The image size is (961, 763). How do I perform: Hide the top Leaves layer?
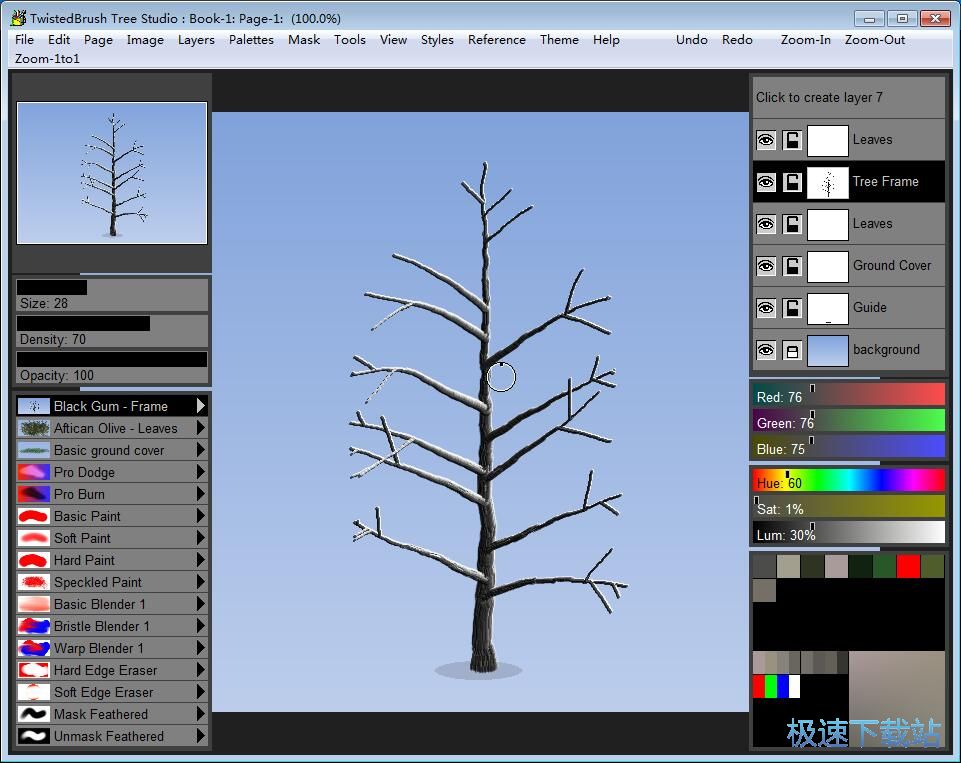[766, 140]
